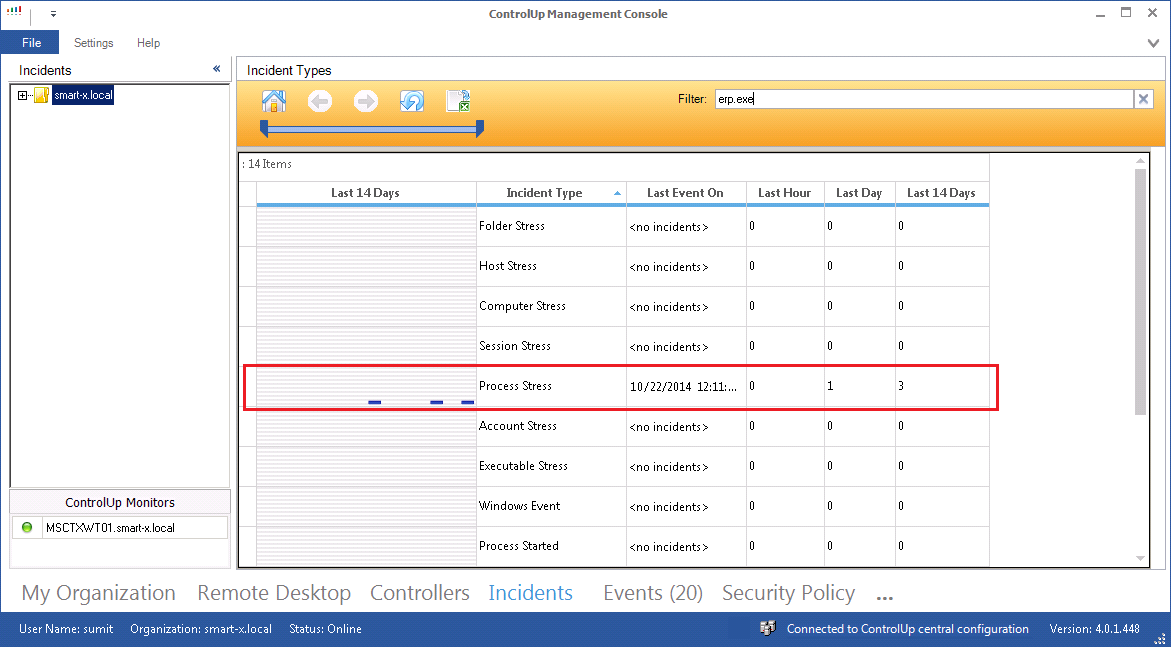Open the quick access toolbar dropdown arrow

click(x=53, y=13)
